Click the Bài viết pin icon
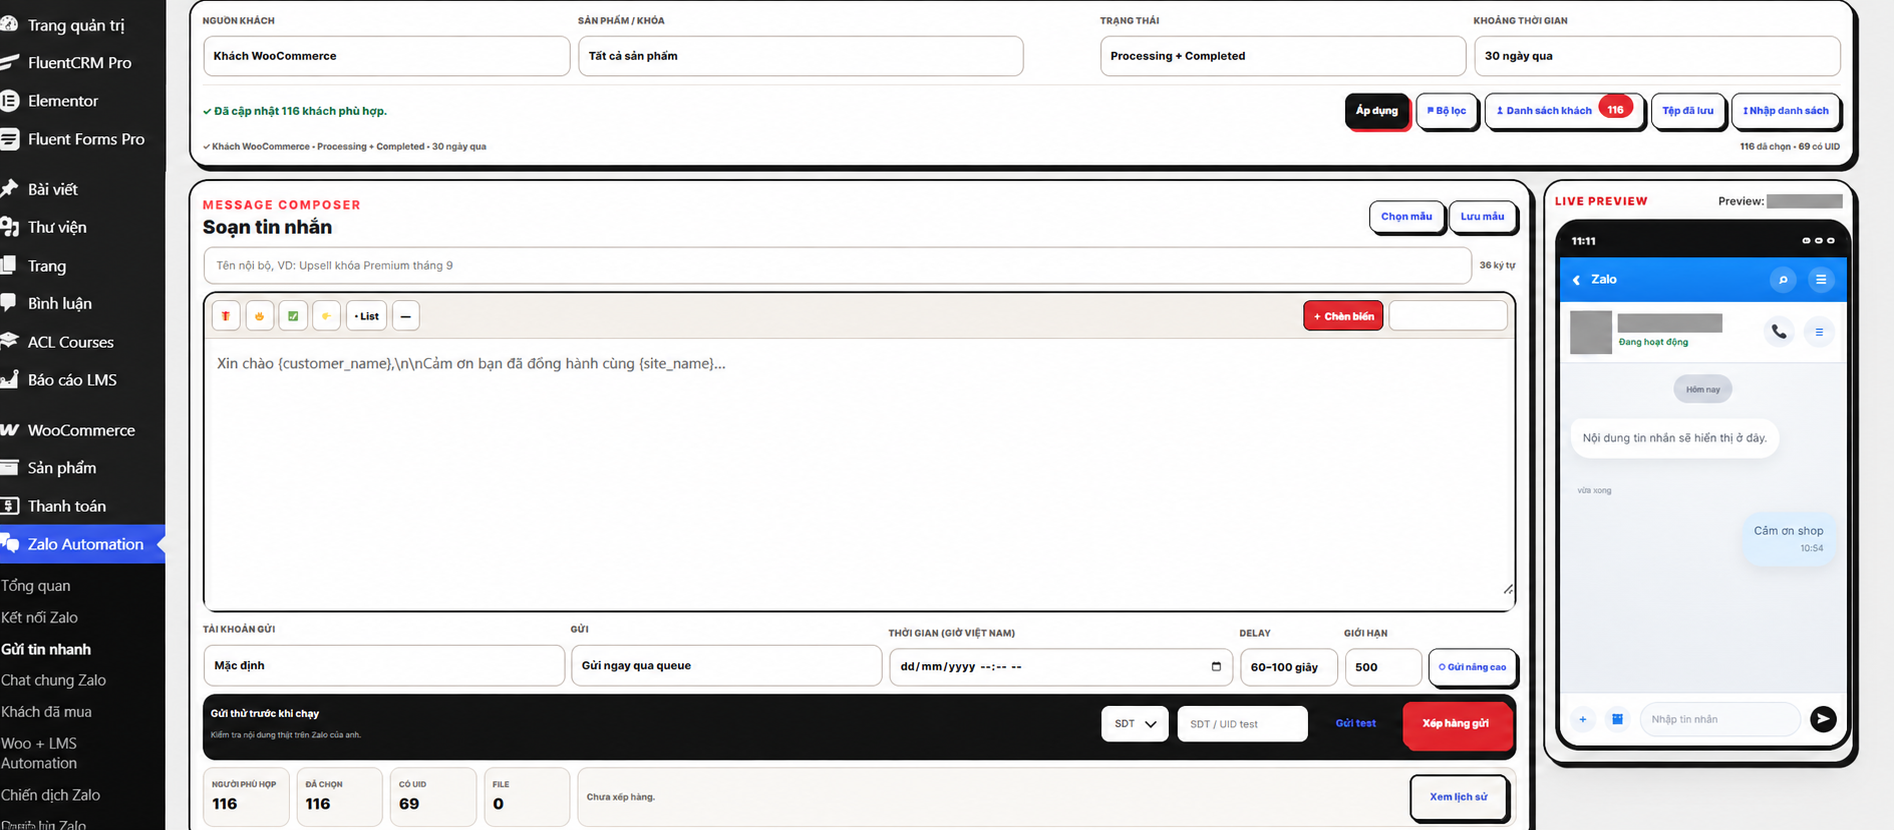The height and width of the screenshot is (830, 1894). coord(10,189)
